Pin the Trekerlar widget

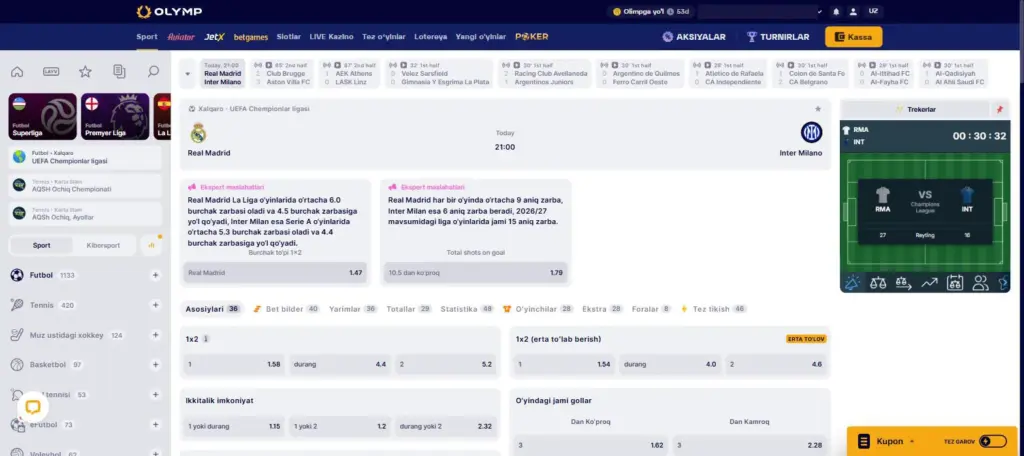[x=999, y=110]
